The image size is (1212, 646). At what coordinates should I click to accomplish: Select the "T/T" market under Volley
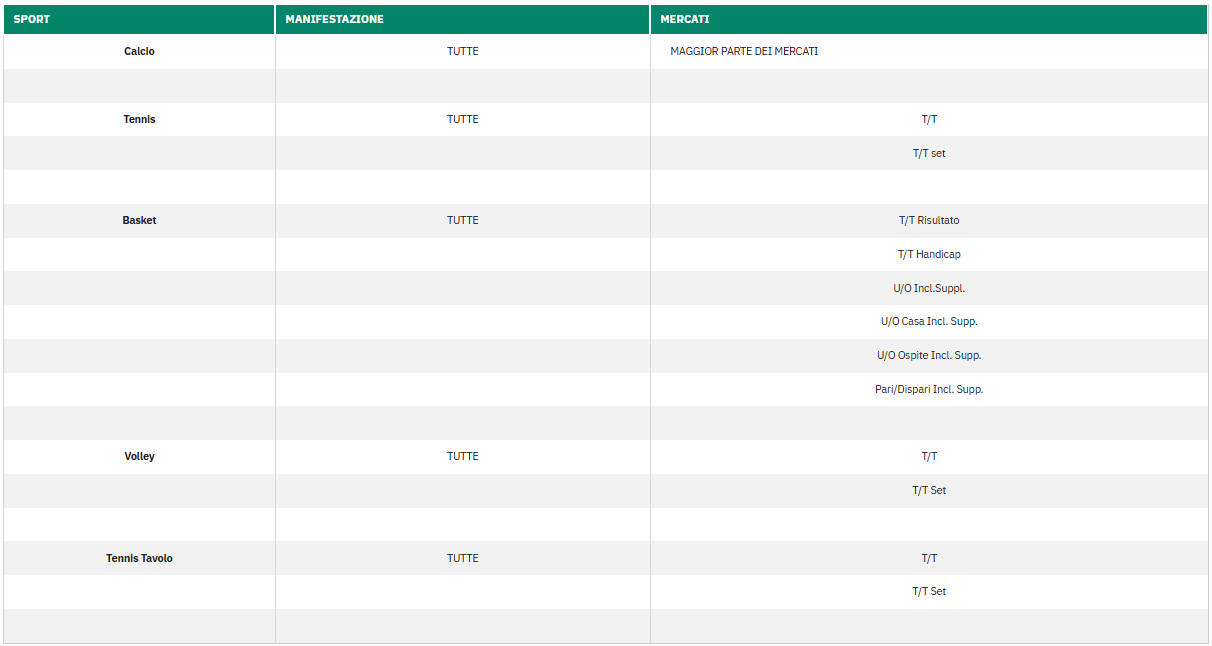click(x=929, y=456)
